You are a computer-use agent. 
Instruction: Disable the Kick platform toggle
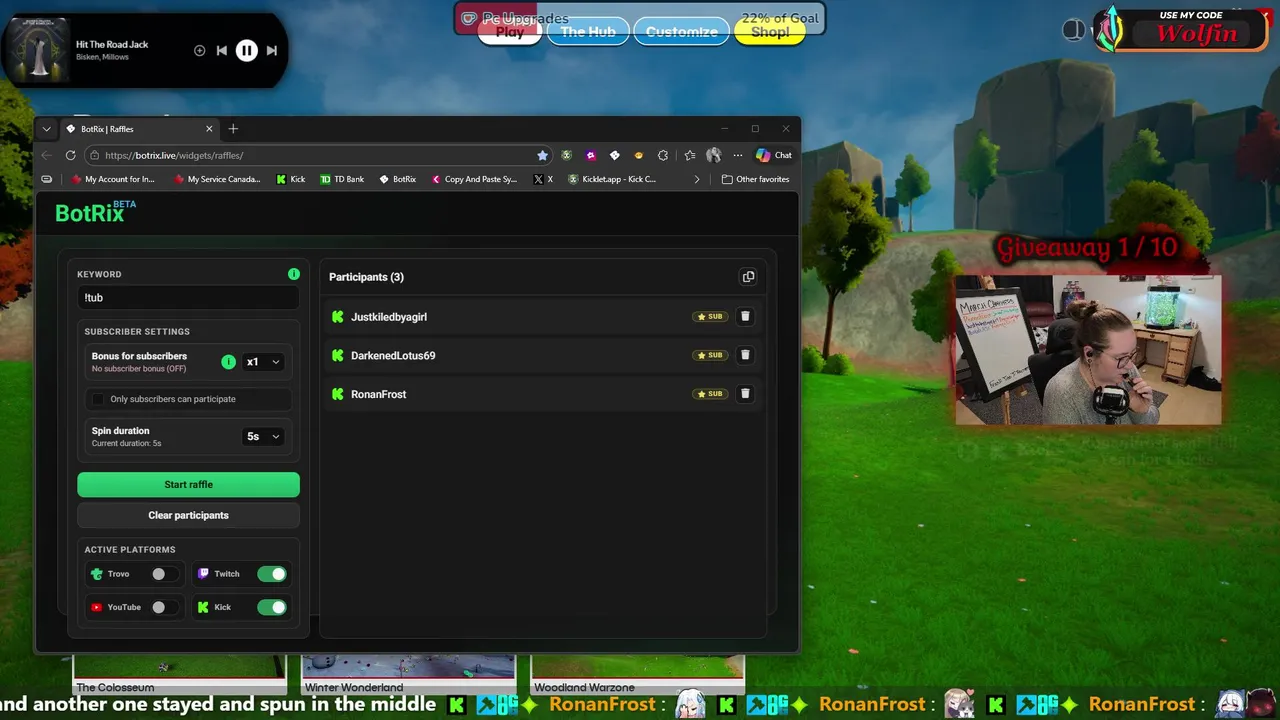pos(272,607)
